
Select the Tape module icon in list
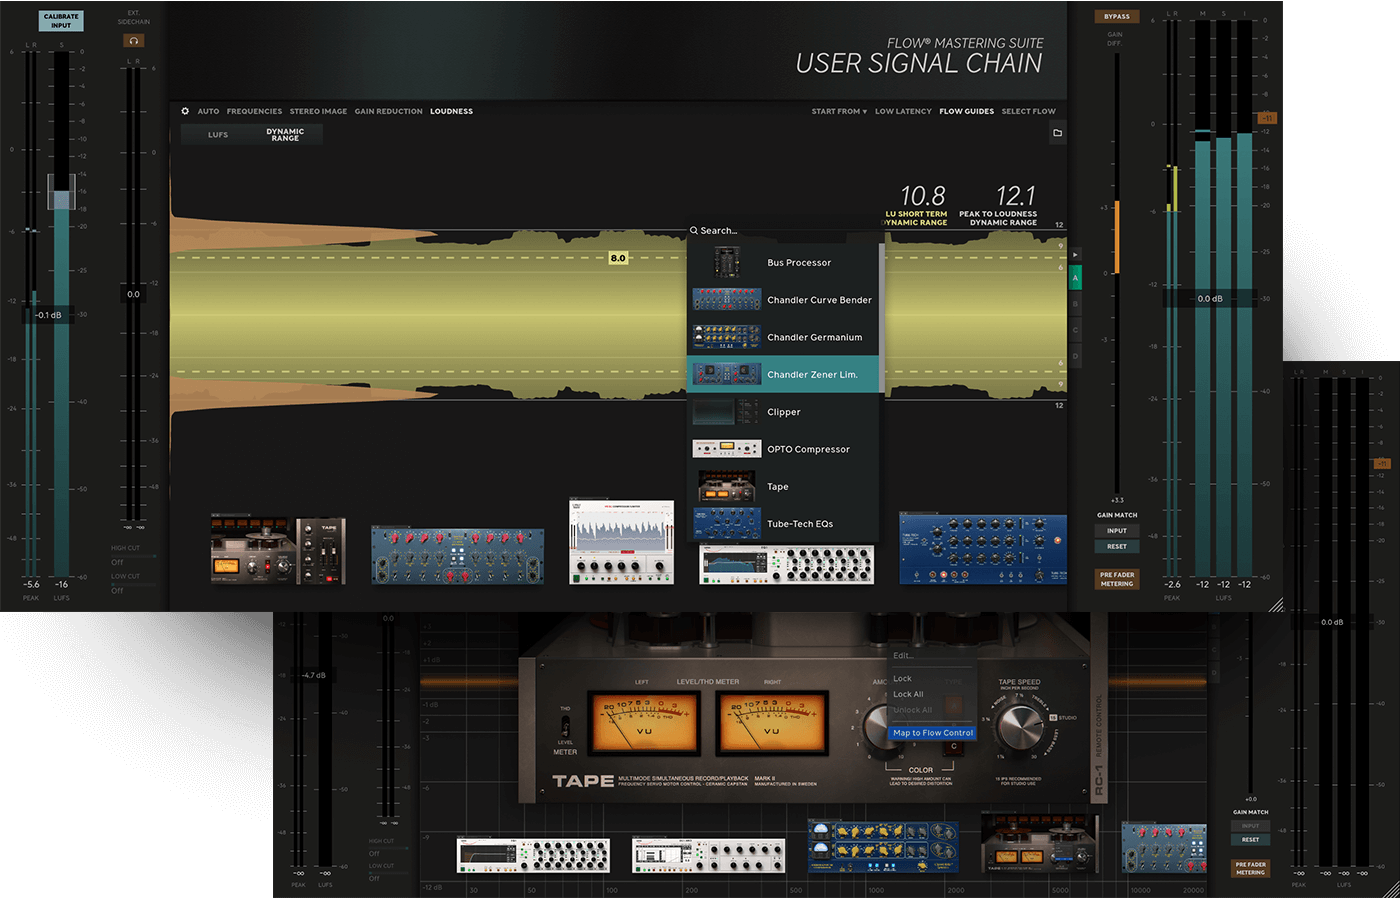tap(726, 487)
